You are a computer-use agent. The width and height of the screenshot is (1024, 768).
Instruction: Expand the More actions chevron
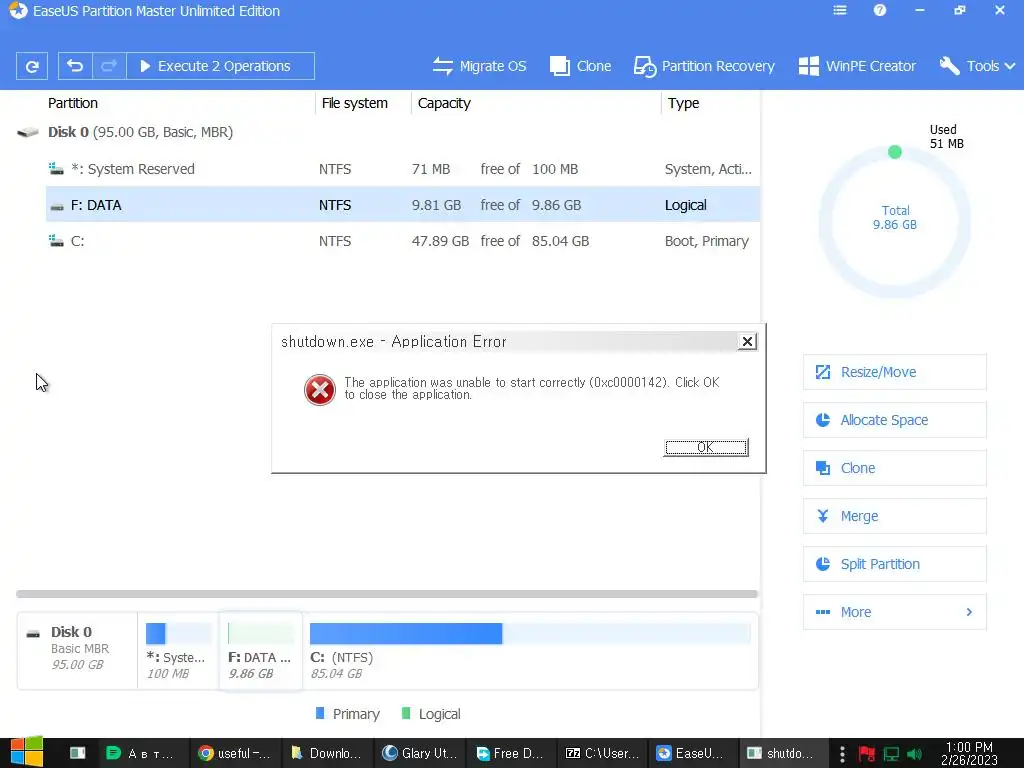tap(969, 612)
